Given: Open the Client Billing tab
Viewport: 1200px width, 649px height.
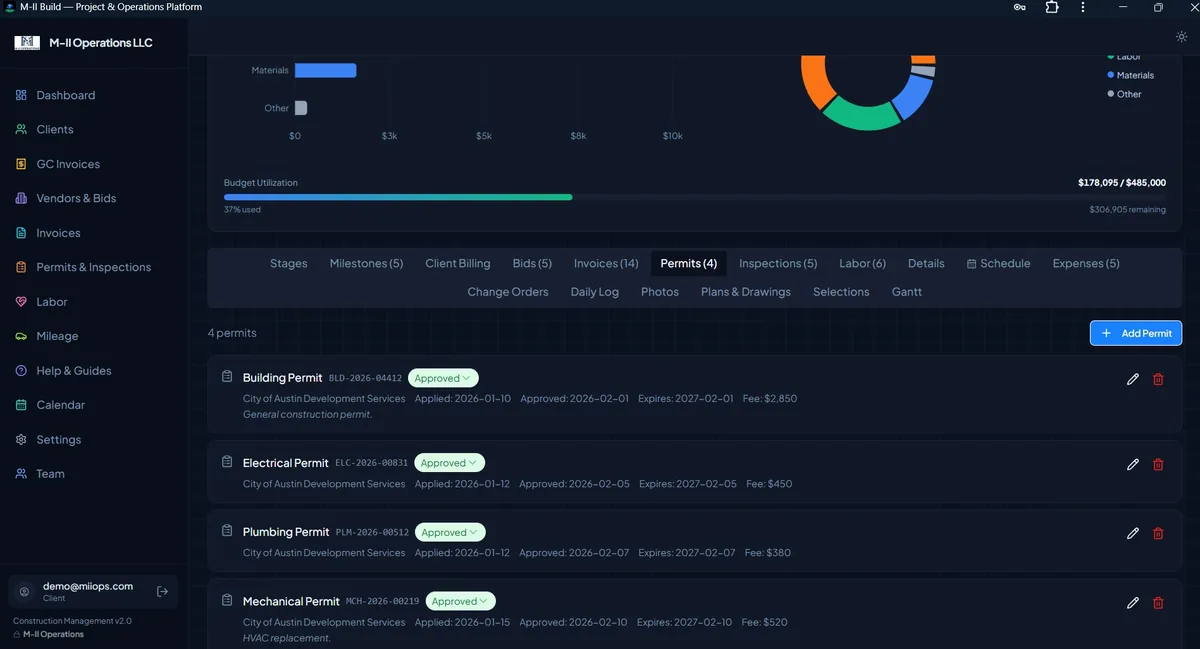Looking at the screenshot, I should (x=458, y=263).
